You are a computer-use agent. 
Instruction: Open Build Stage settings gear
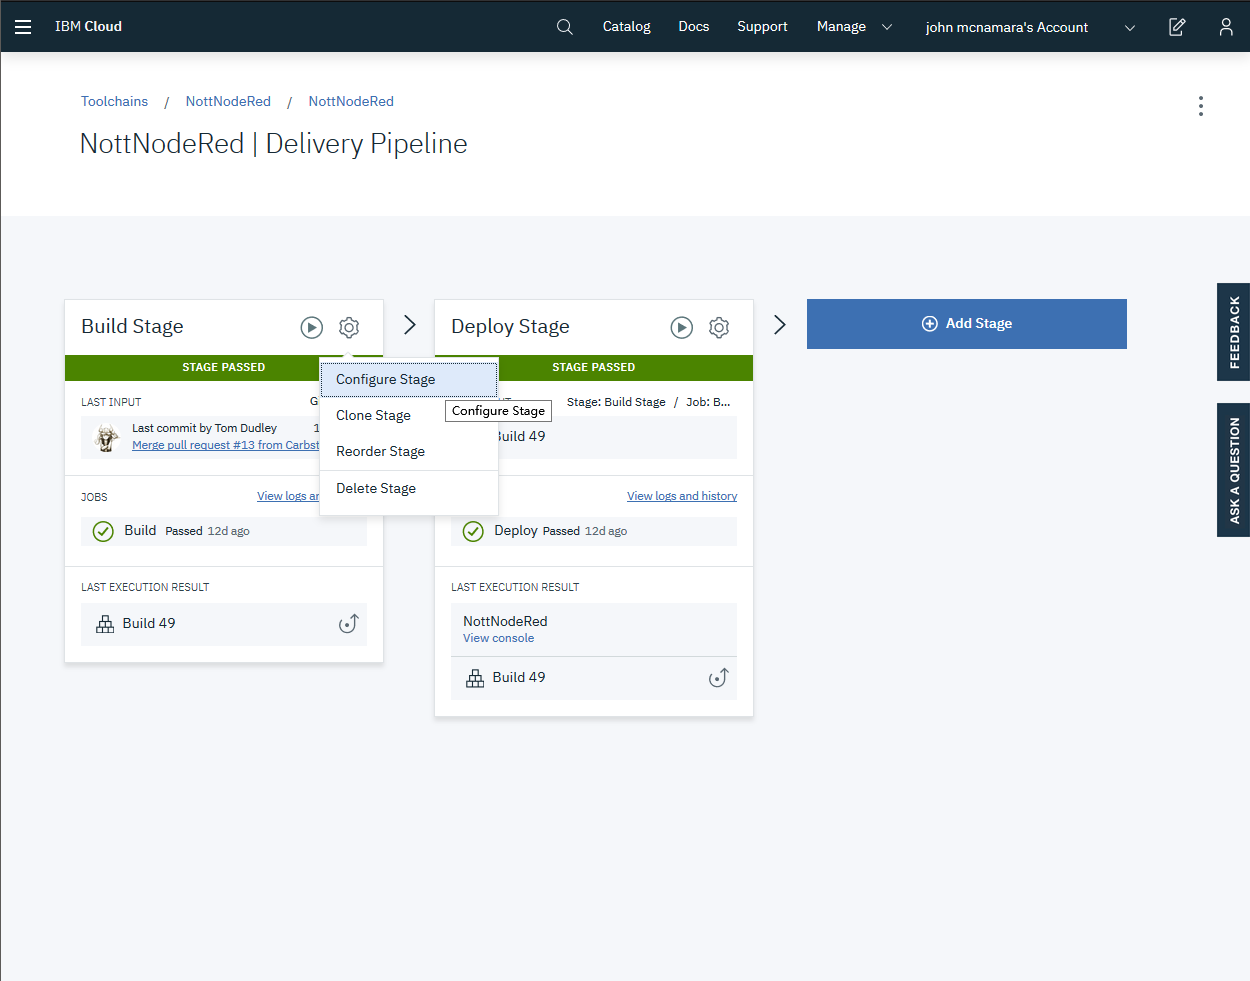pos(349,327)
